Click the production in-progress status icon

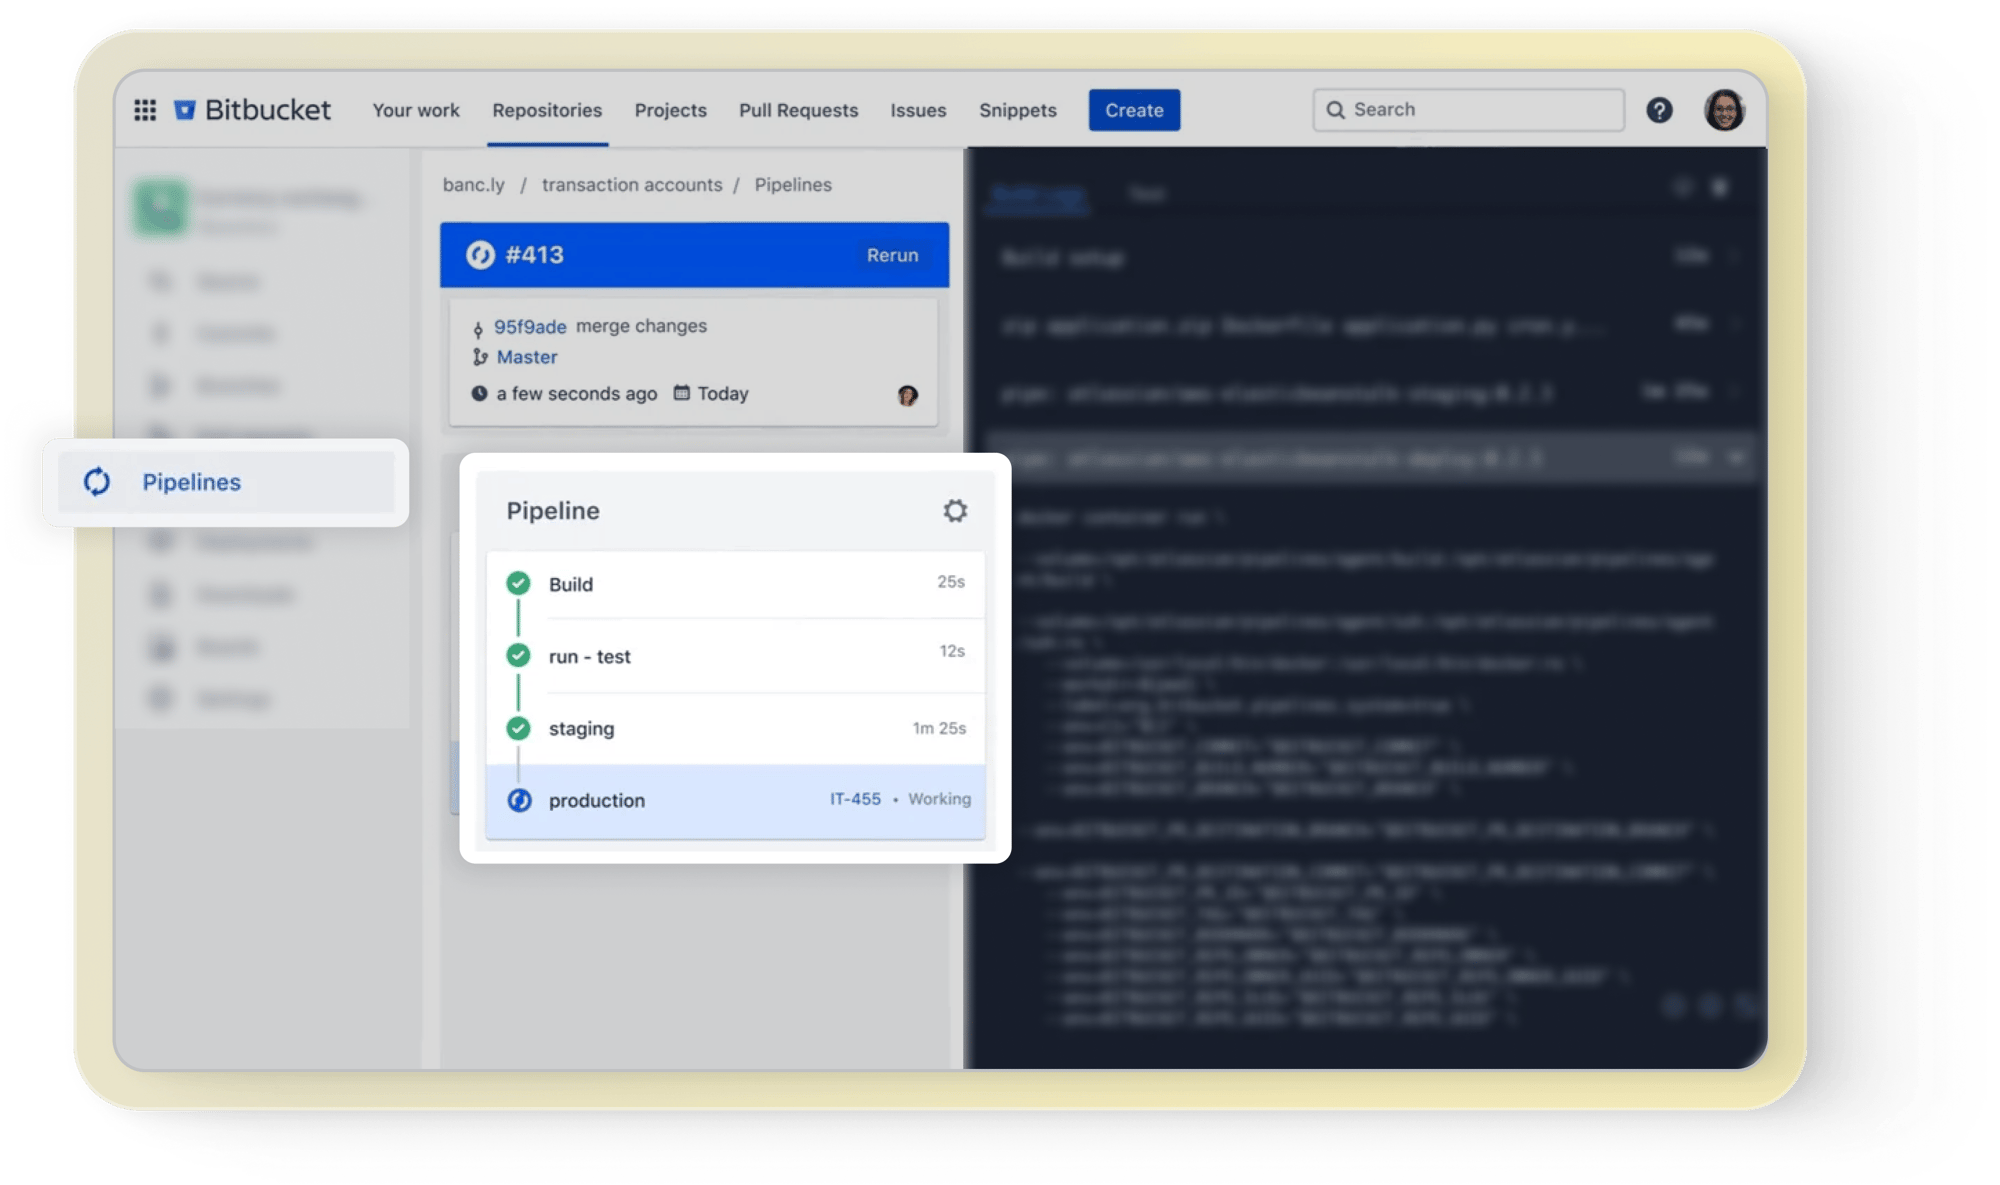[x=519, y=800]
